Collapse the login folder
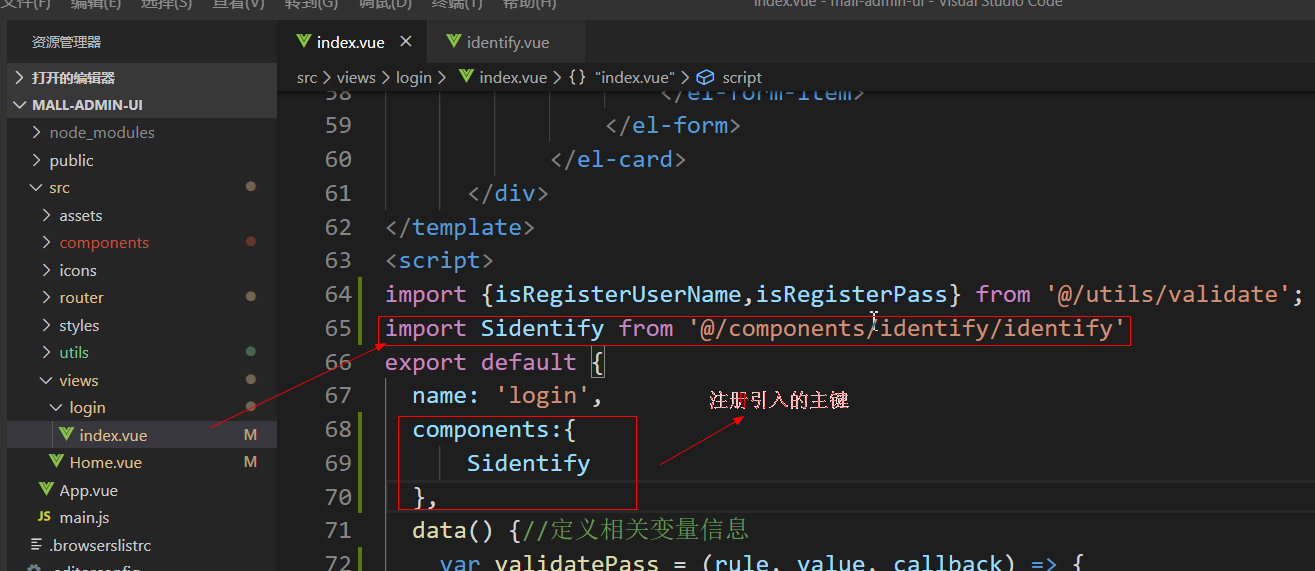 [57, 407]
